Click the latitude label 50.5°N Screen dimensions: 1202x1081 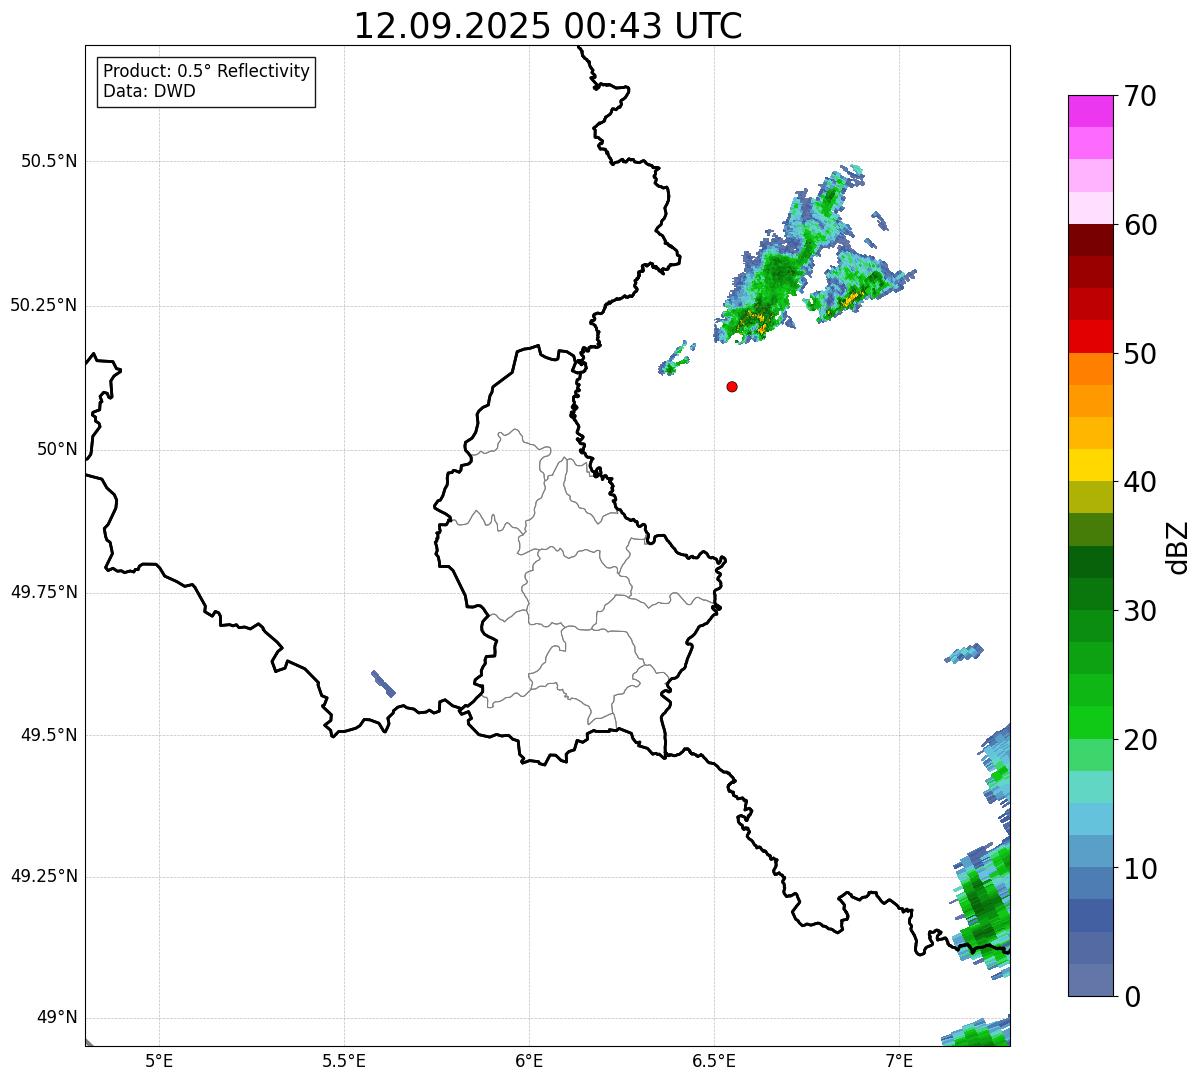49,161
